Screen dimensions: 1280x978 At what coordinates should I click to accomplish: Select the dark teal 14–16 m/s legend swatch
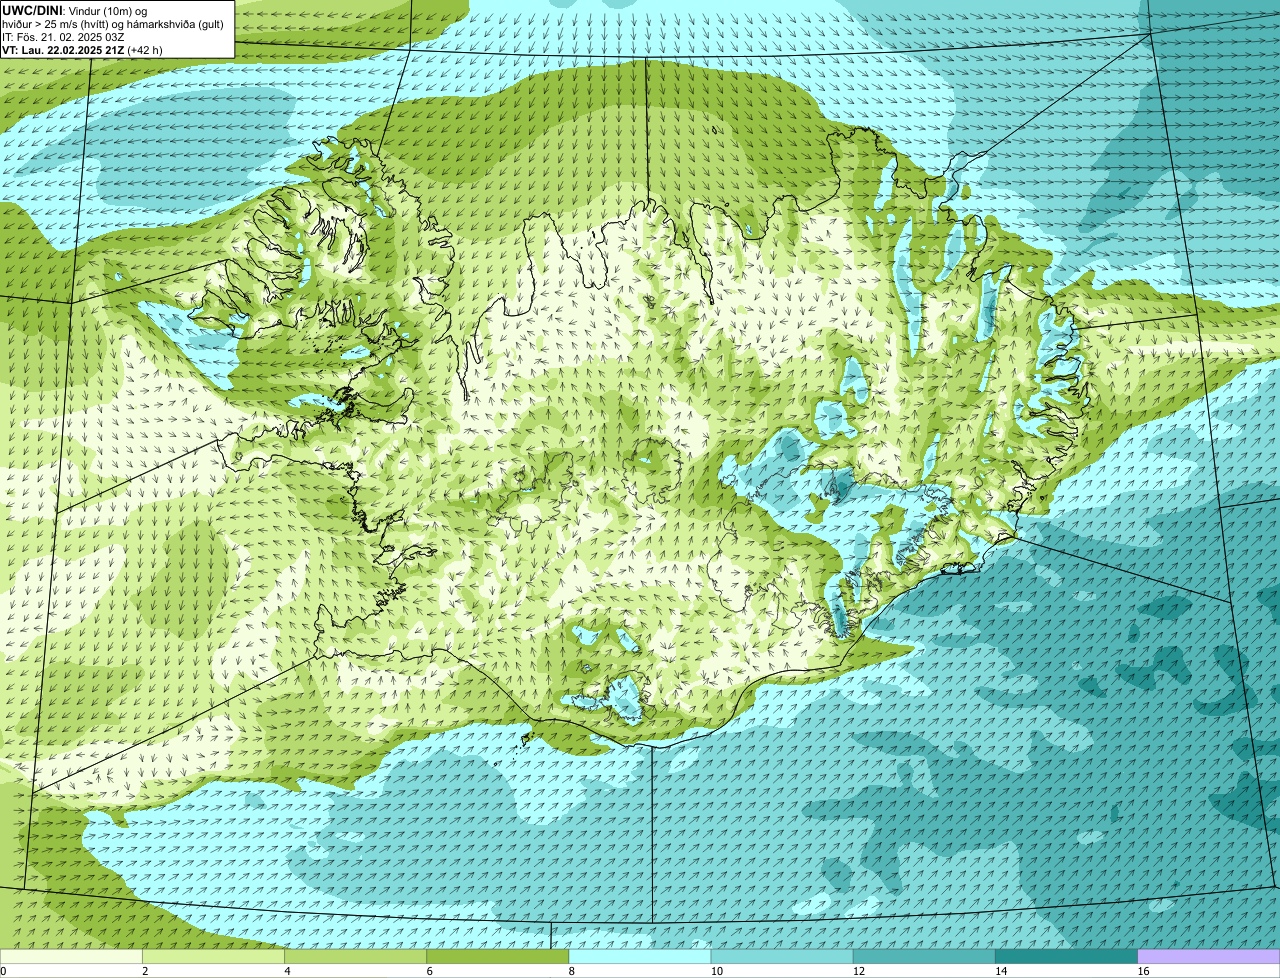pos(1066,957)
